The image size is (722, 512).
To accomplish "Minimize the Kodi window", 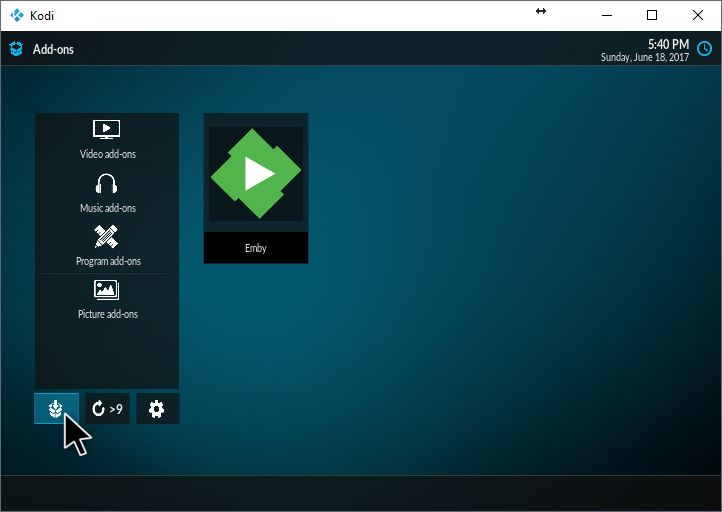I will 607,15.
